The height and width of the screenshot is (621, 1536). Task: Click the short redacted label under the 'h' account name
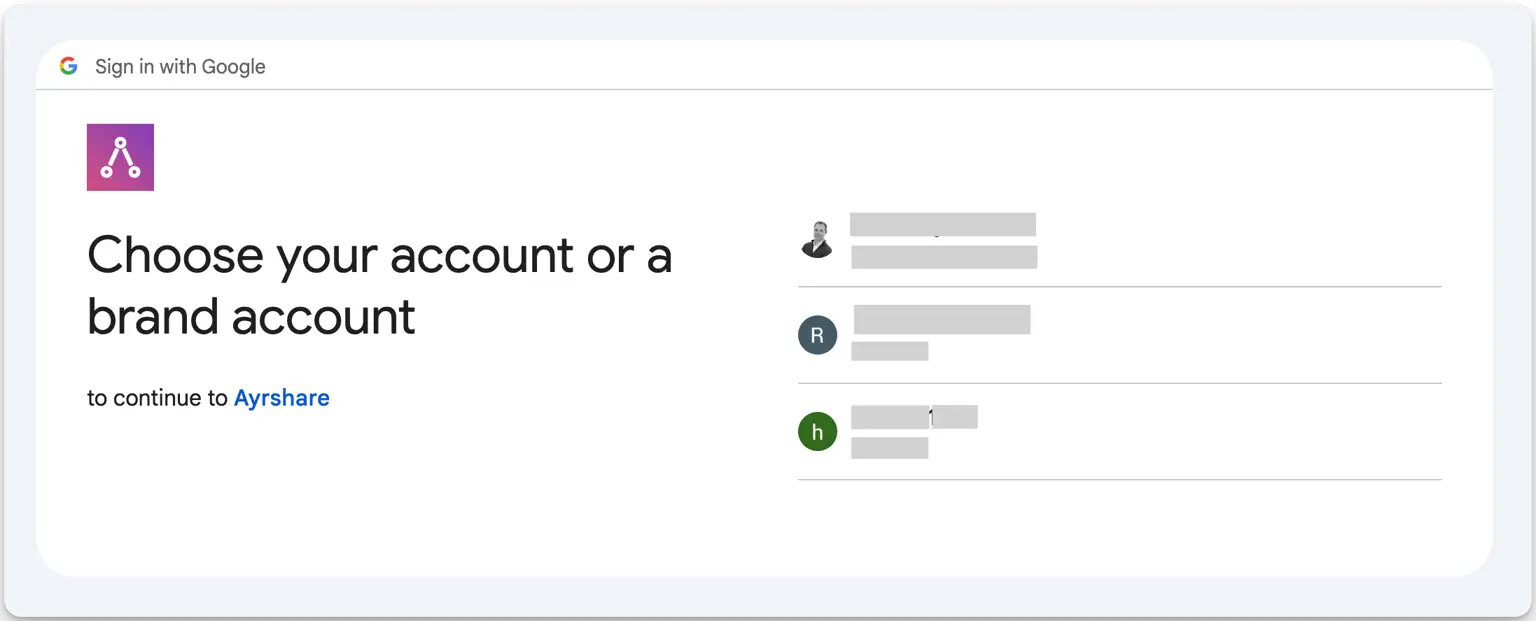(889, 448)
